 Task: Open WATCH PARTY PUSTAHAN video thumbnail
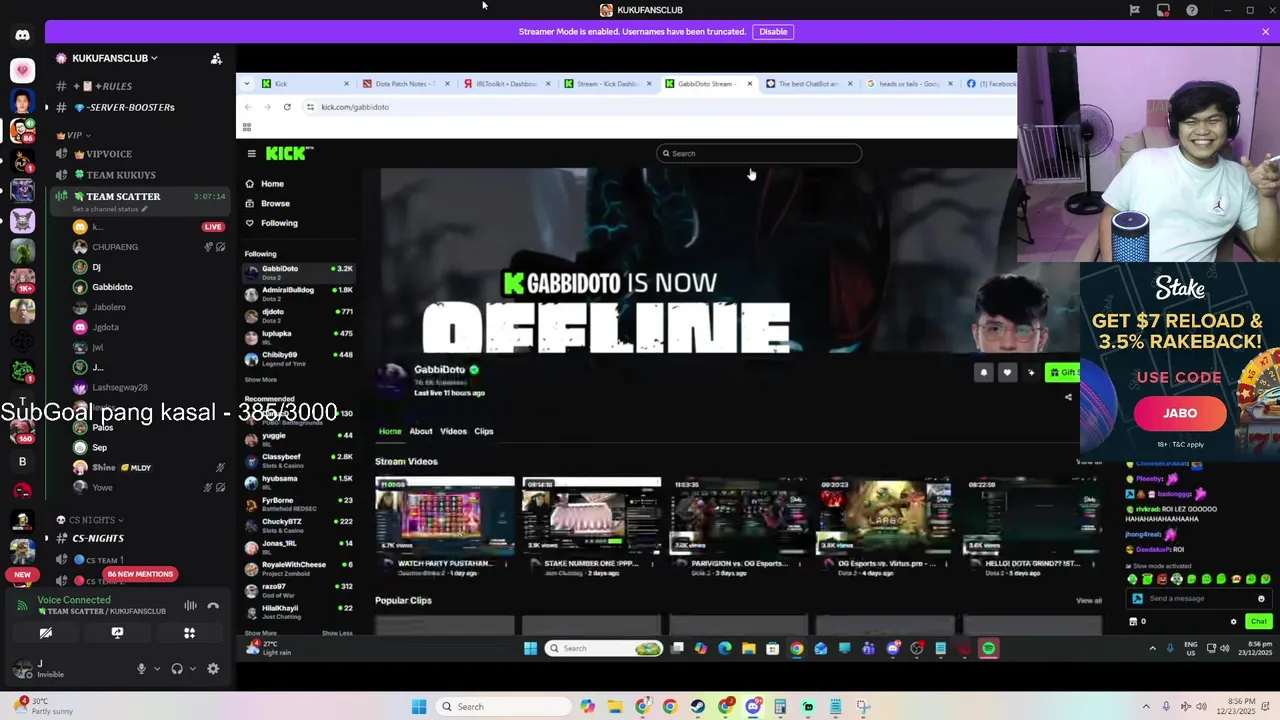point(445,515)
